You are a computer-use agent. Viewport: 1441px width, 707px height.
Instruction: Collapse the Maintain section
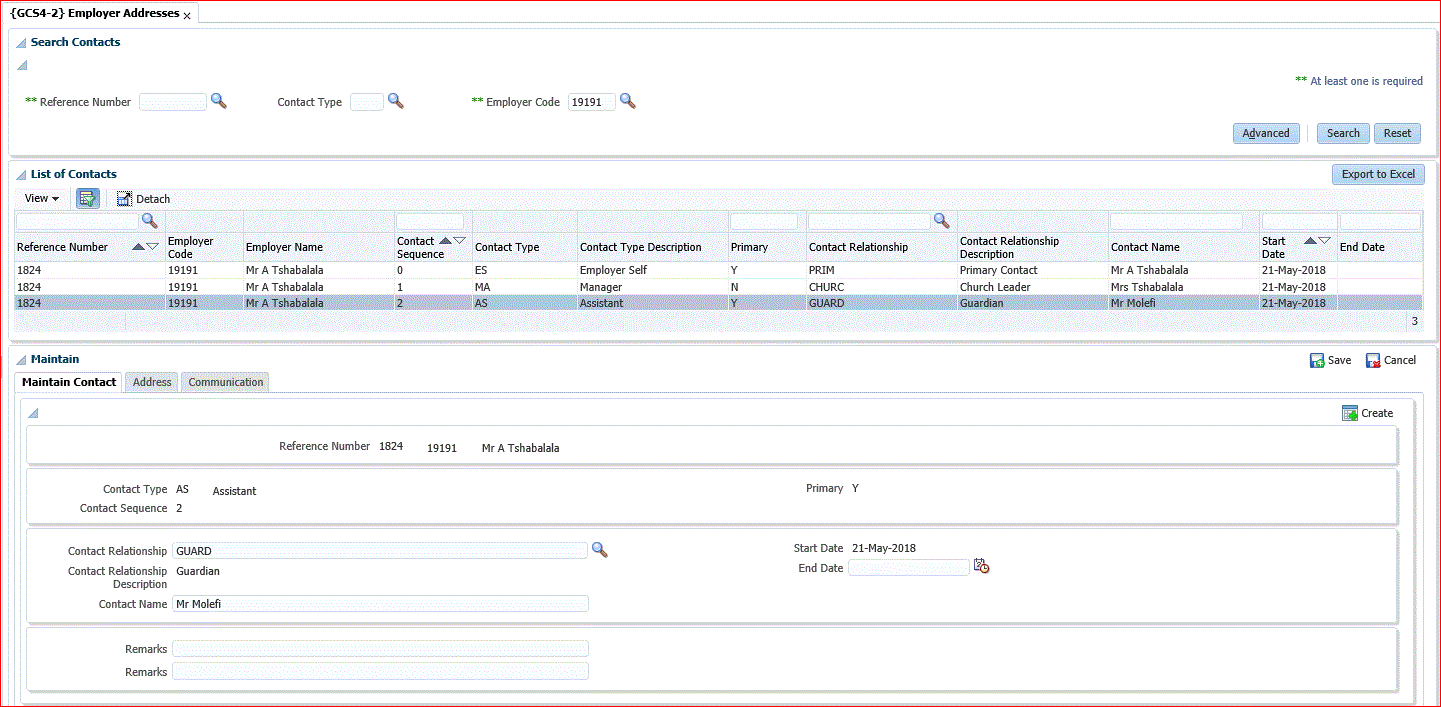[x=21, y=360]
